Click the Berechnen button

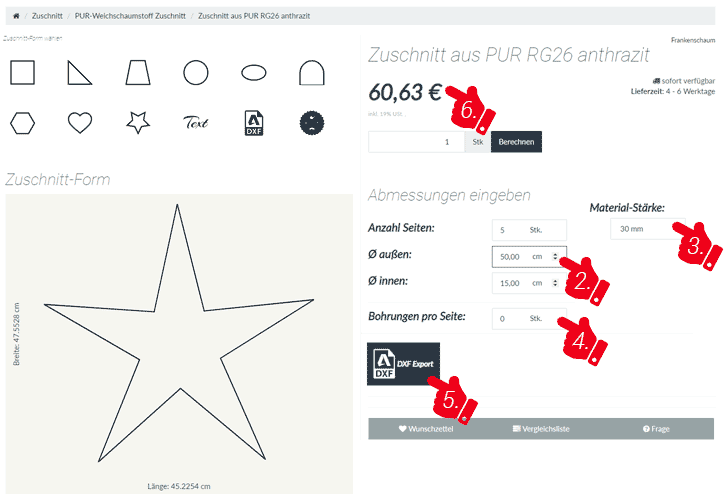(x=516, y=142)
